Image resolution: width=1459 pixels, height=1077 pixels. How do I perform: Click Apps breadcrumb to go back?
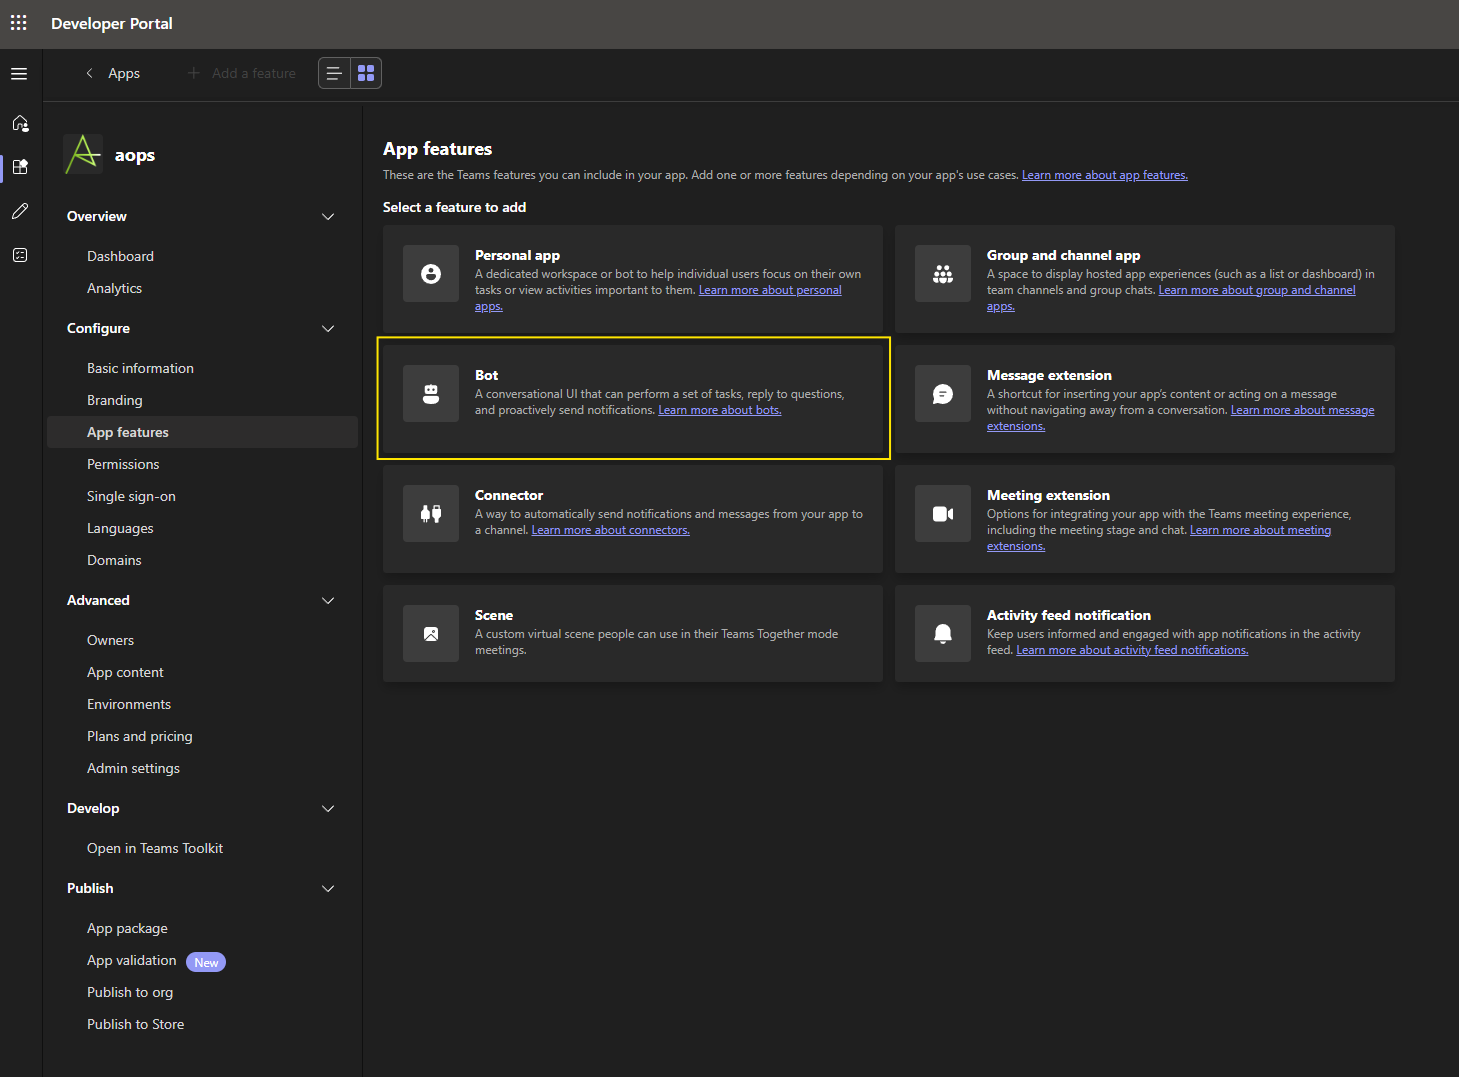click(x=124, y=73)
